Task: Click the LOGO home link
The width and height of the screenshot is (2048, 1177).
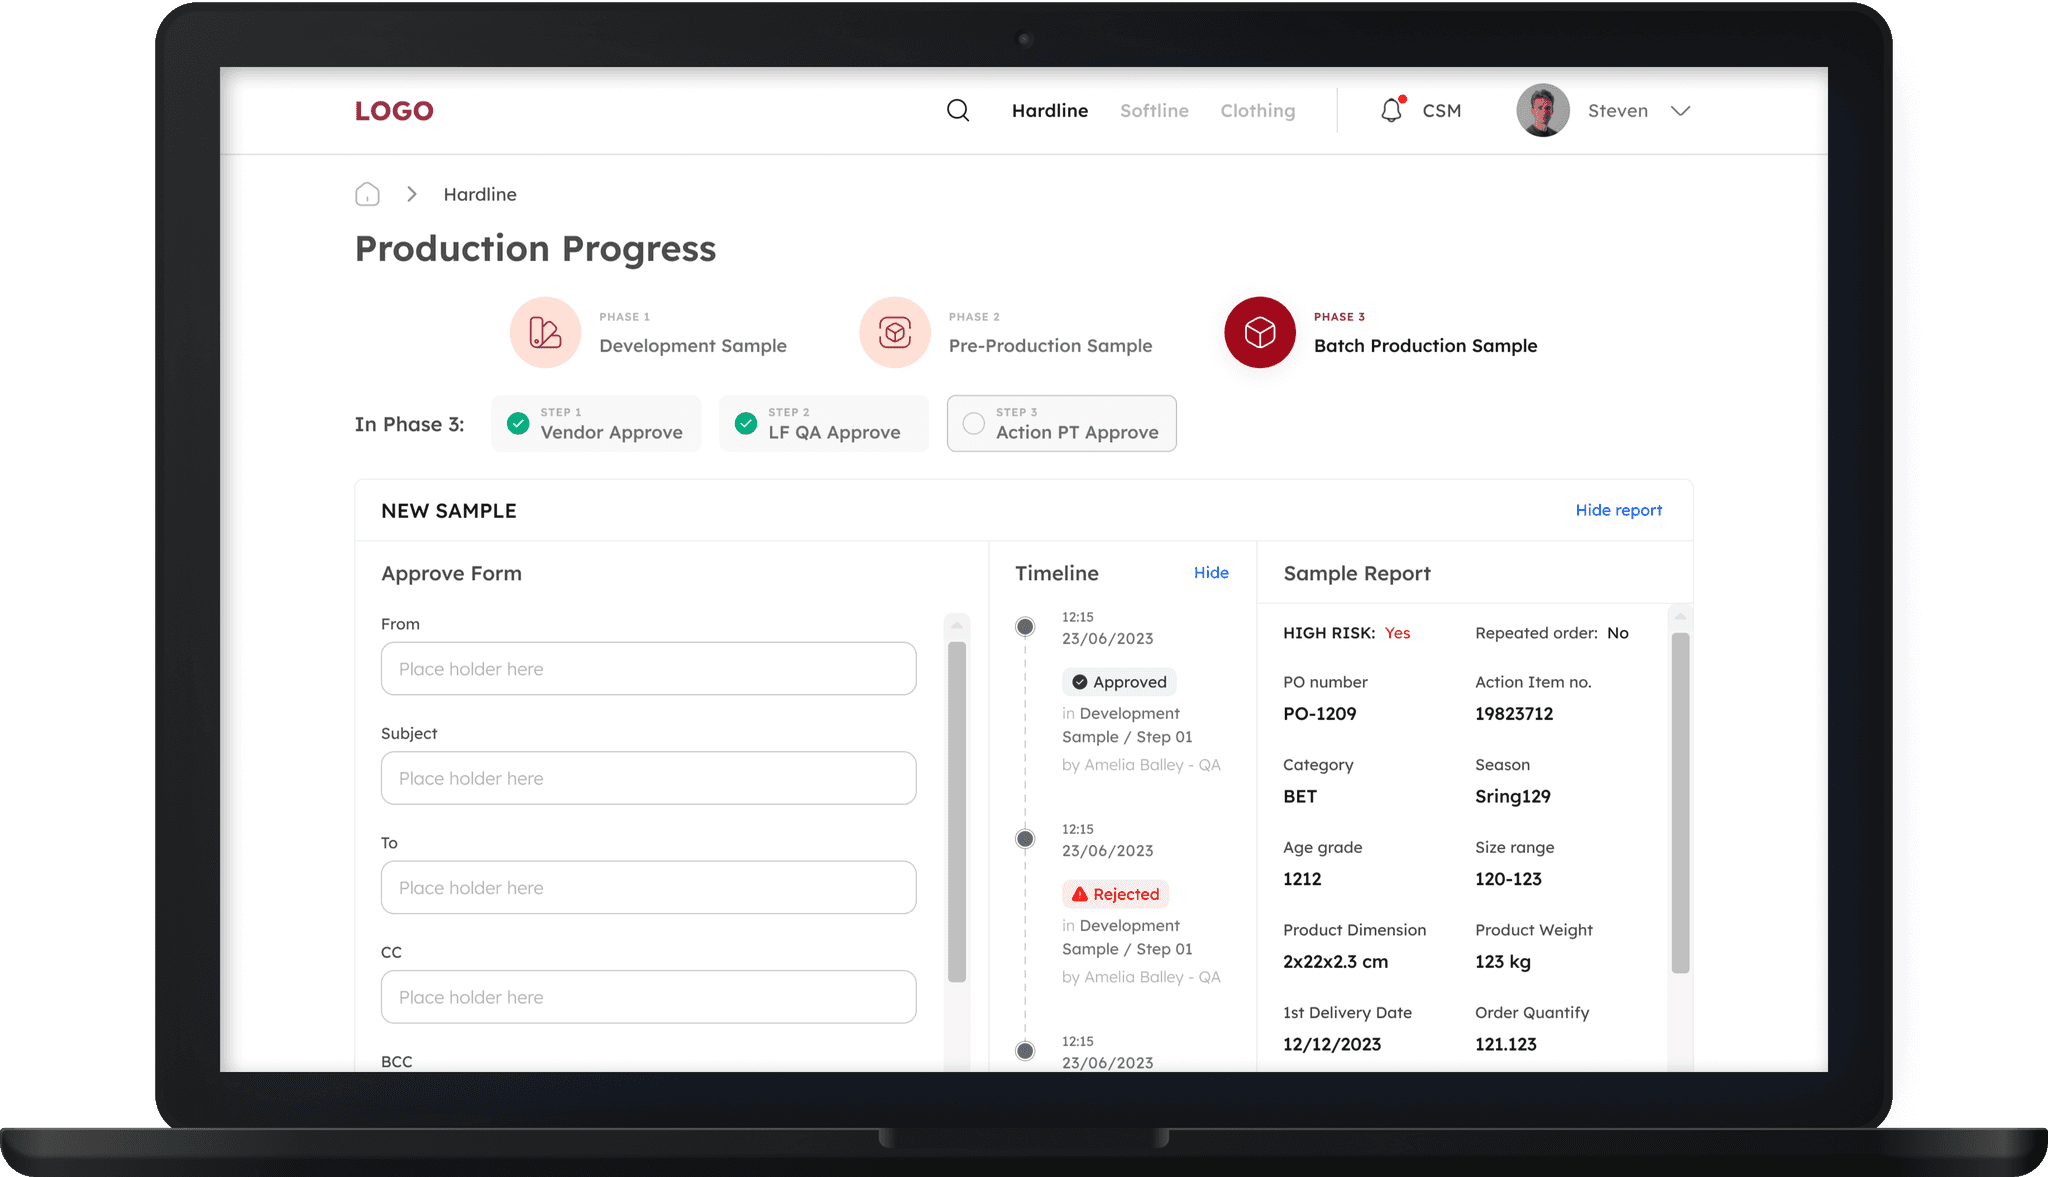Action: coord(394,111)
